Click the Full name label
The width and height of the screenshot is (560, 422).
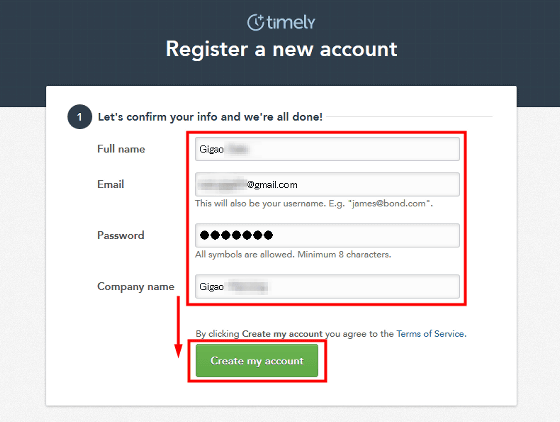pos(121,149)
